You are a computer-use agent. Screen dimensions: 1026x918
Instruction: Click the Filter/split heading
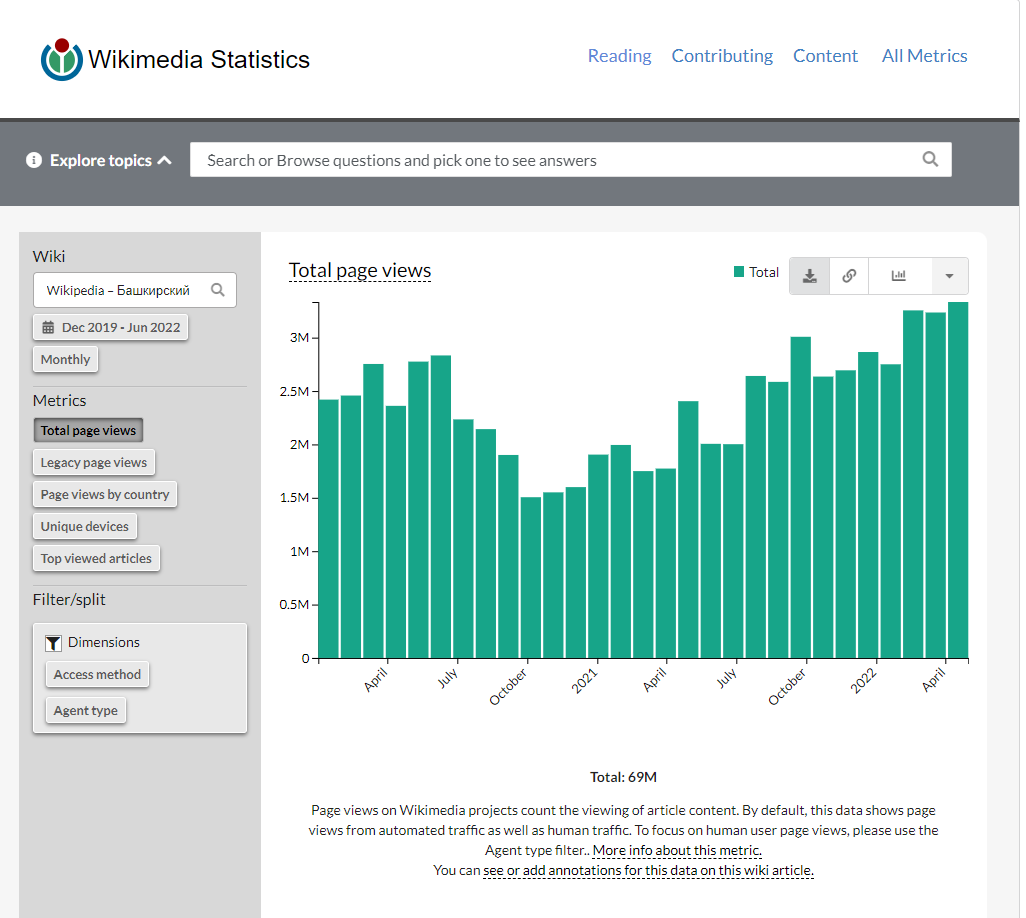click(x=69, y=600)
